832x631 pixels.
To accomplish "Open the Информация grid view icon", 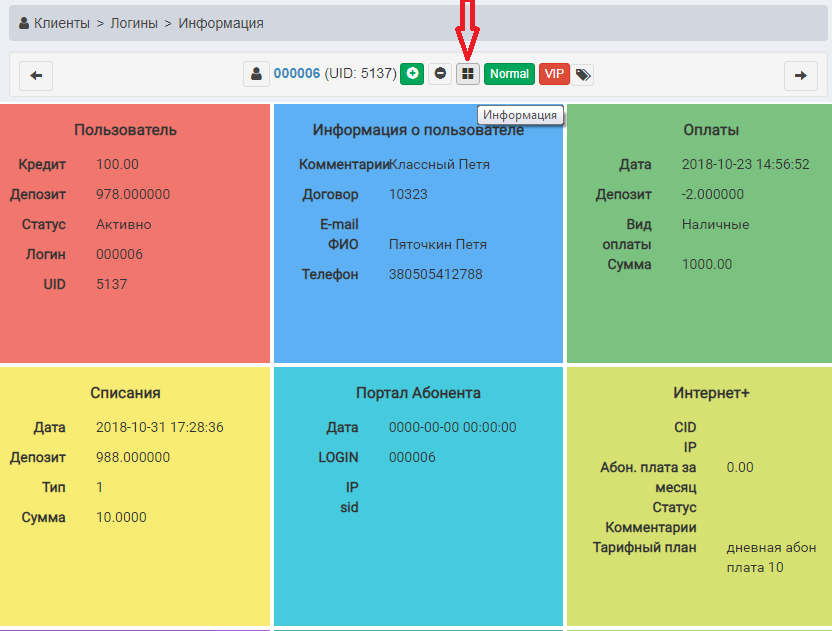I will point(468,74).
